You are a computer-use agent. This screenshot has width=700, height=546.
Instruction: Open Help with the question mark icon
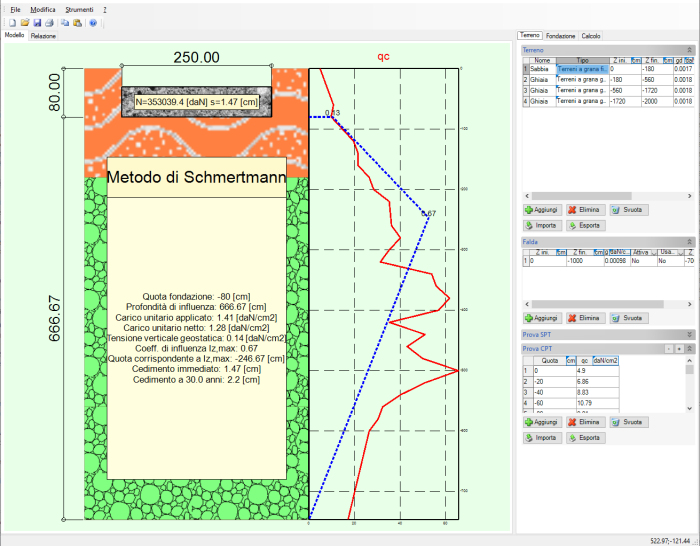93,22
